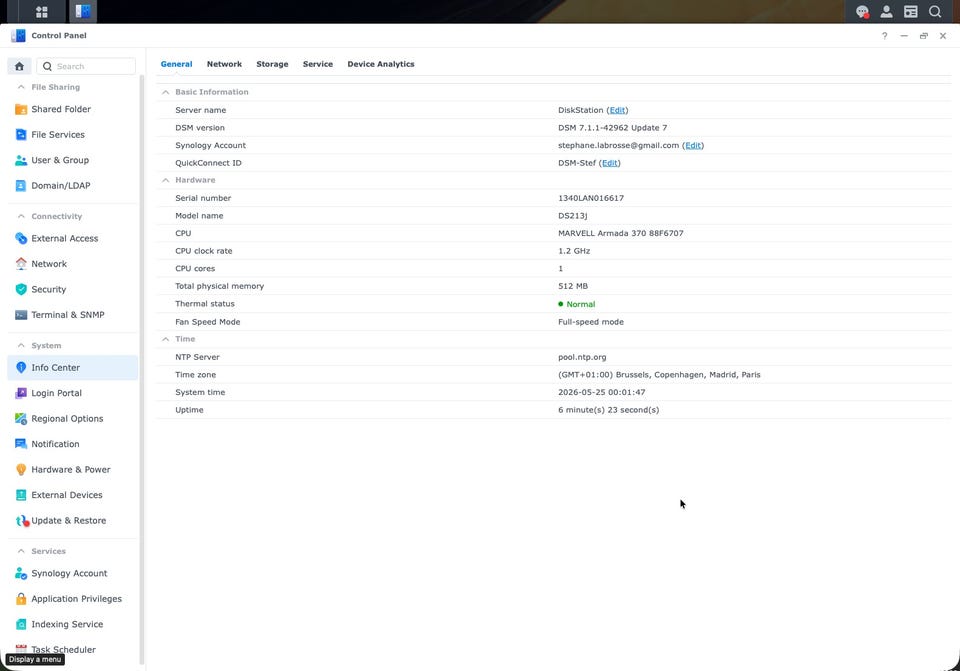
Task: Switch to the General tab
Action: (176, 64)
